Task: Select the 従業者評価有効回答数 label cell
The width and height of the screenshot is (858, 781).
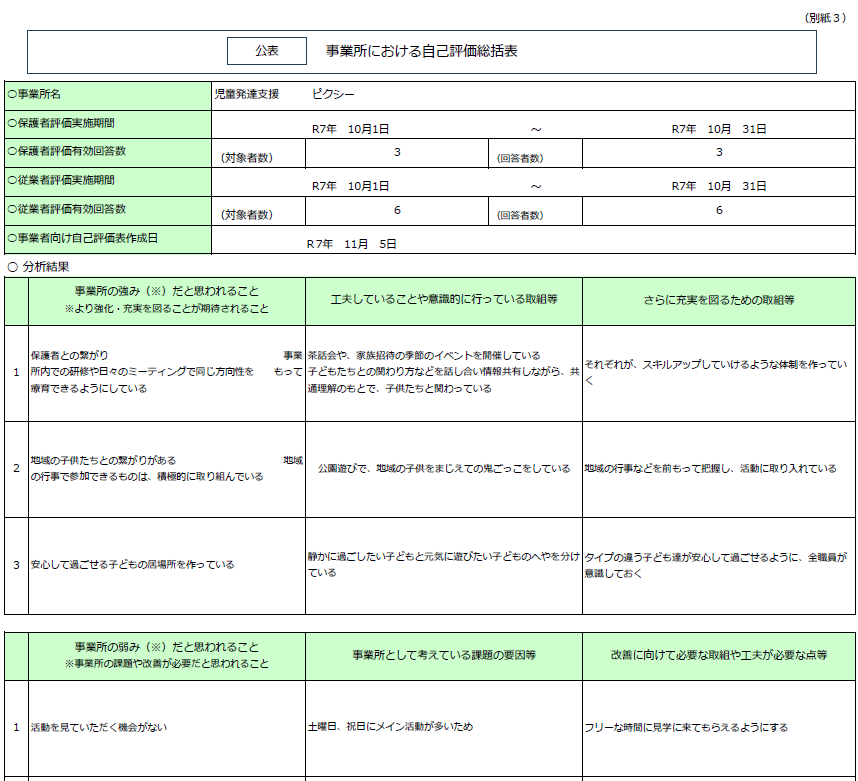Action: (108, 210)
